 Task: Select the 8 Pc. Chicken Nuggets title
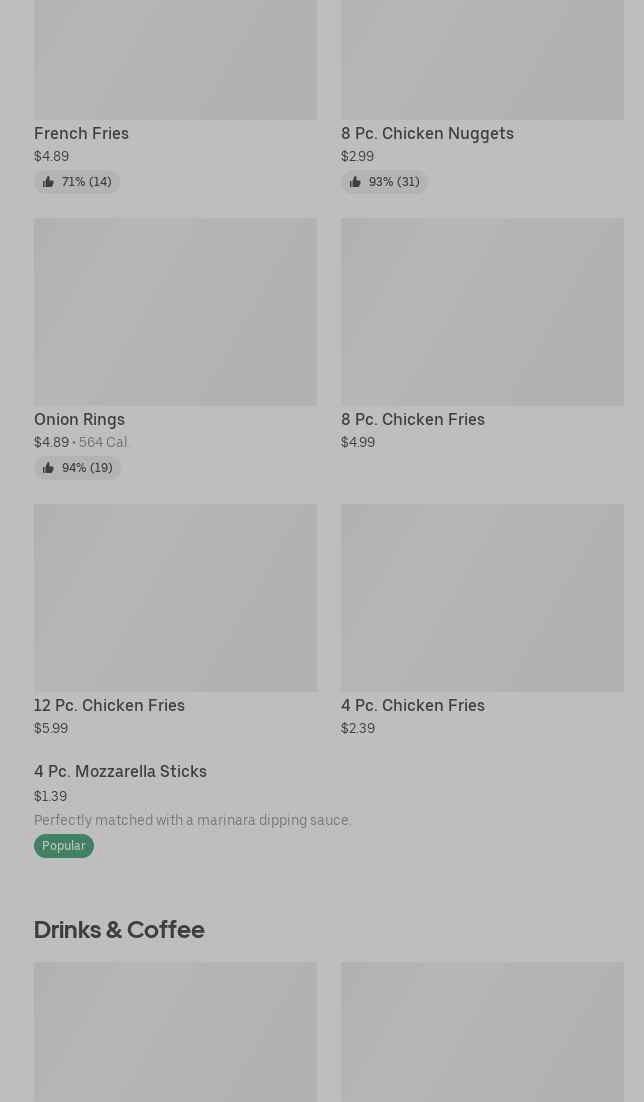click(427, 133)
